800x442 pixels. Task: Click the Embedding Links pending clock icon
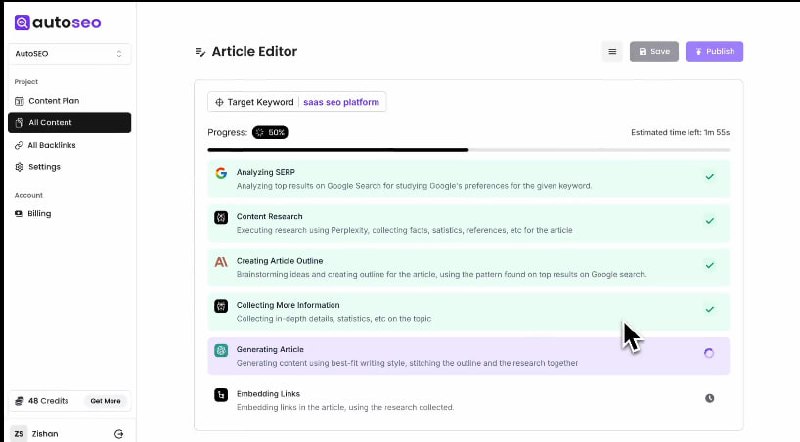click(x=710, y=398)
